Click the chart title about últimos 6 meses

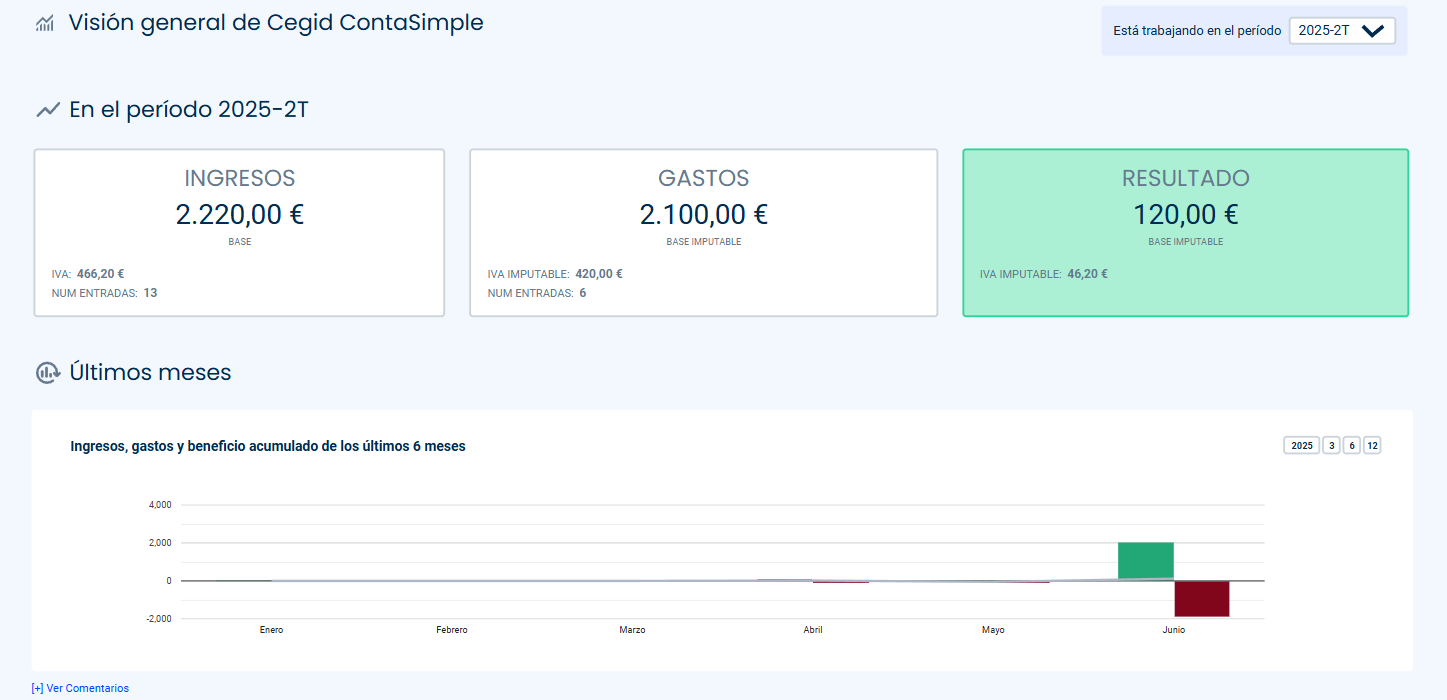[x=268, y=447]
